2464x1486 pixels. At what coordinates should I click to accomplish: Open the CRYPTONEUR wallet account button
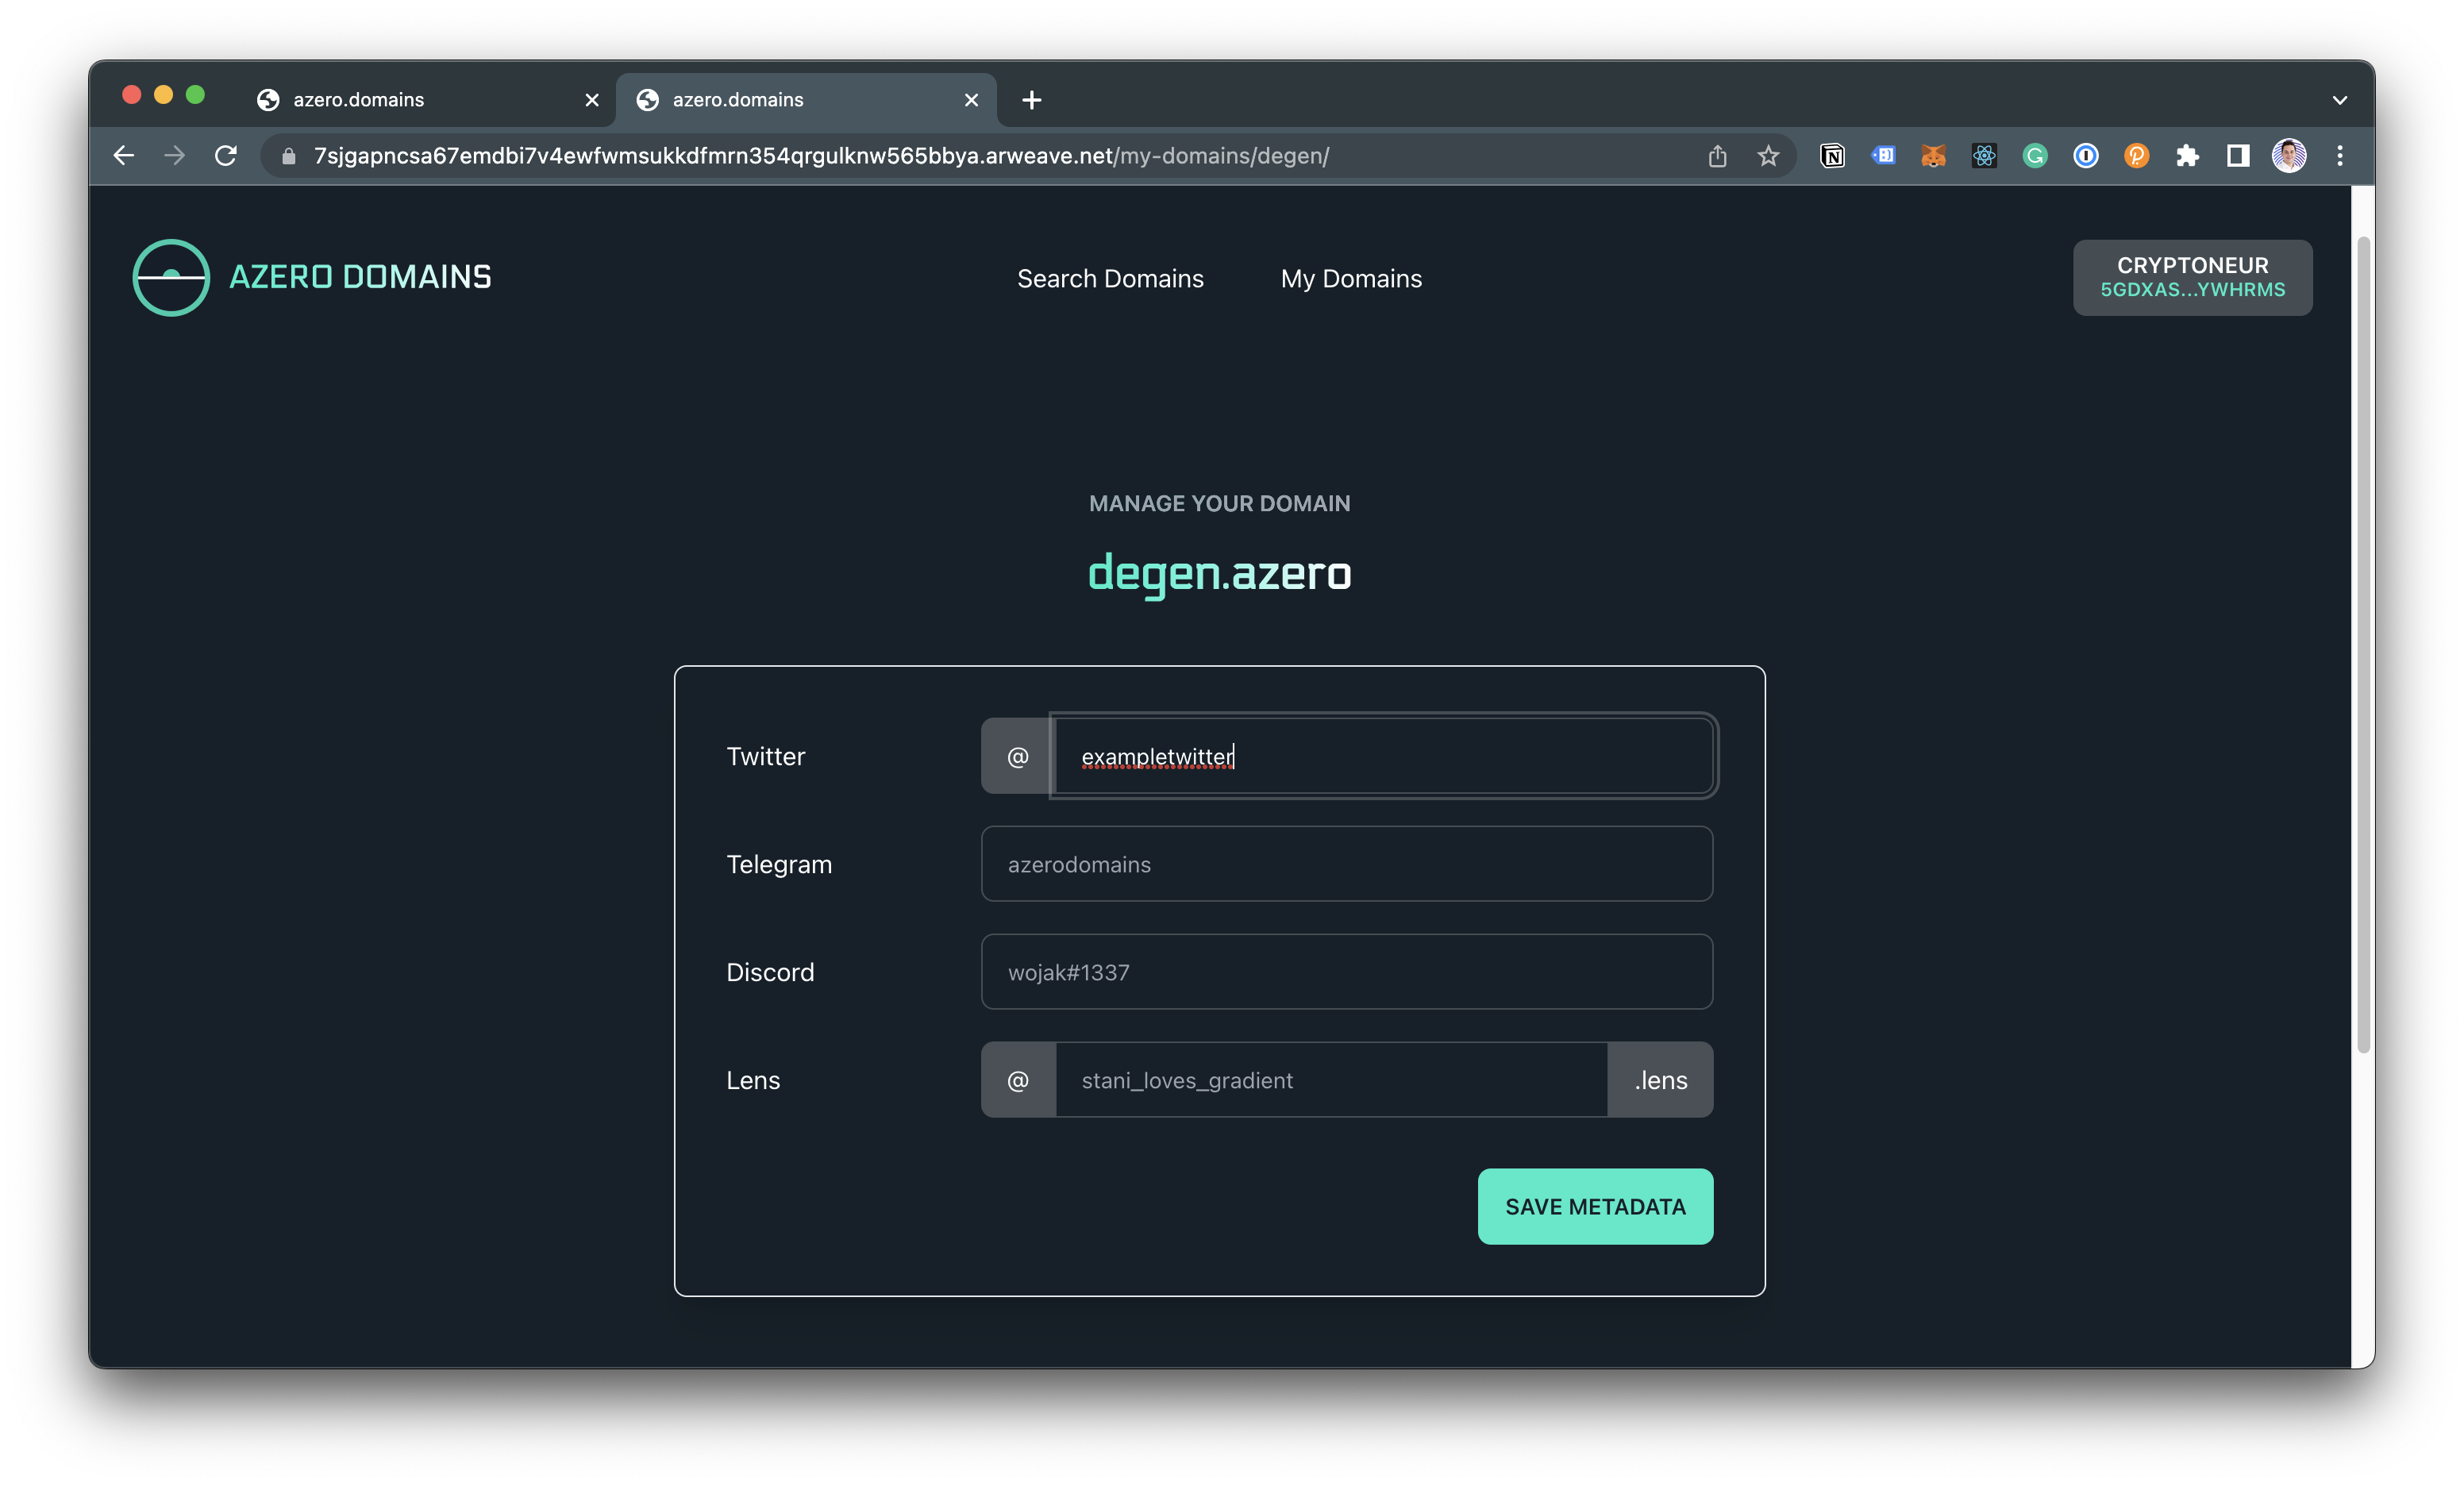tap(2192, 277)
